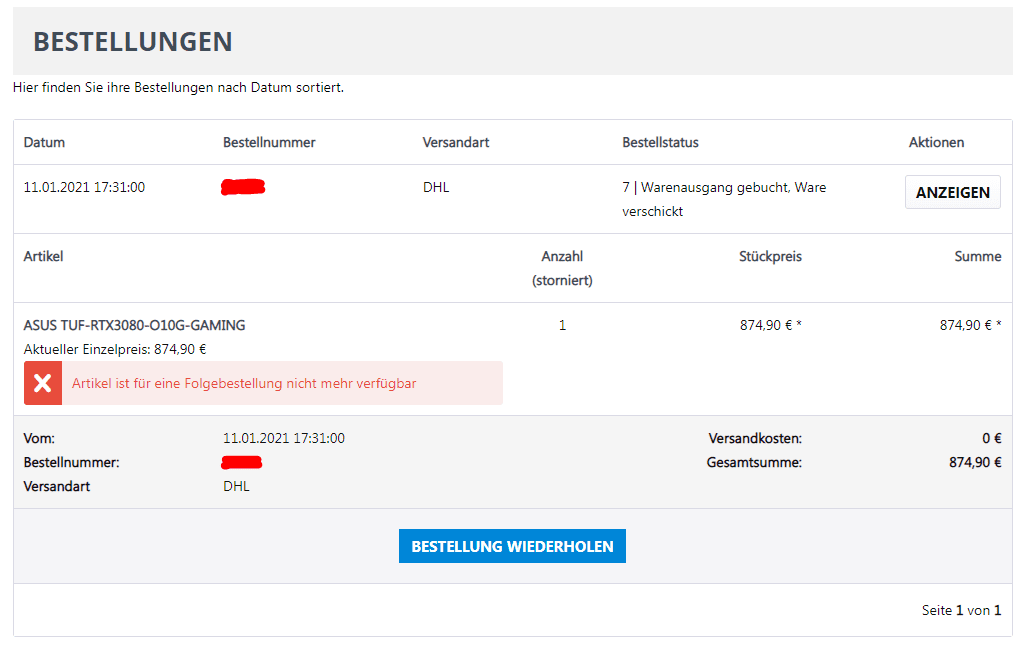The width and height of the screenshot is (1026, 648).
Task: Click the Stückpreis column header
Action: click(x=770, y=257)
